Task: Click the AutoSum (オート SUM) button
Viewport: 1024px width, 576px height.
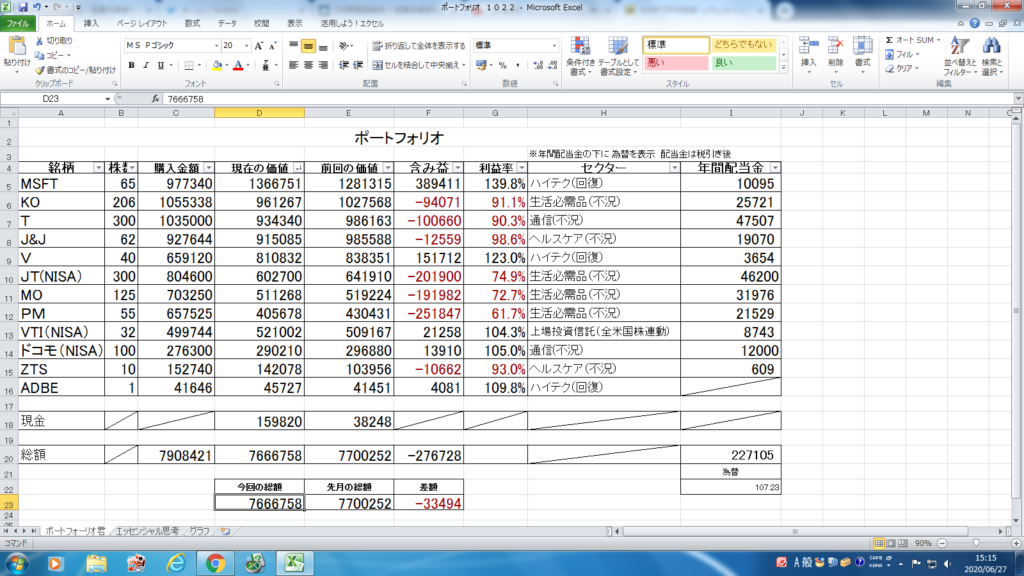Action: 912,40
